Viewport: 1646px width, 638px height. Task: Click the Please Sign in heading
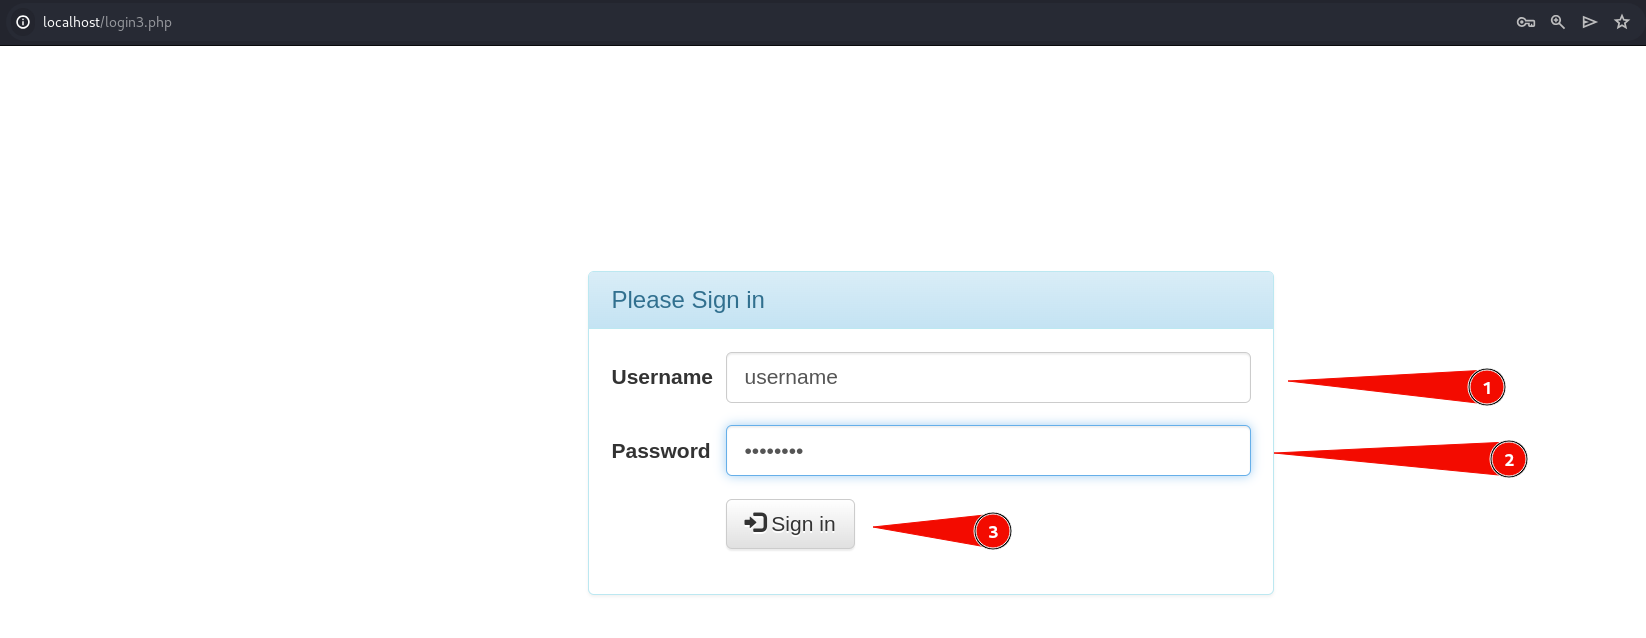(x=688, y=300)
